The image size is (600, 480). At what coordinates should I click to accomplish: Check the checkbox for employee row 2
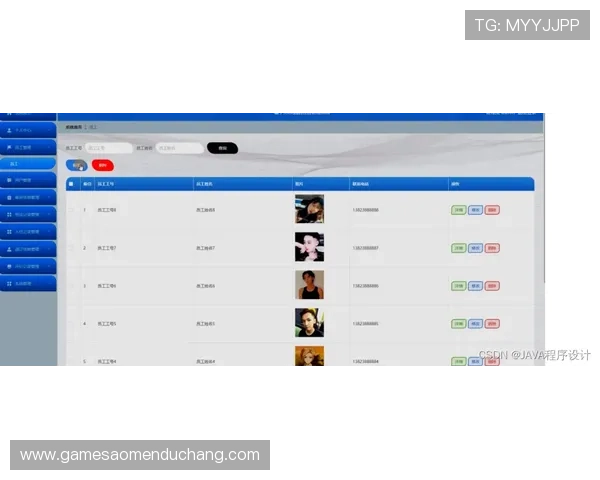click(71, 247)
